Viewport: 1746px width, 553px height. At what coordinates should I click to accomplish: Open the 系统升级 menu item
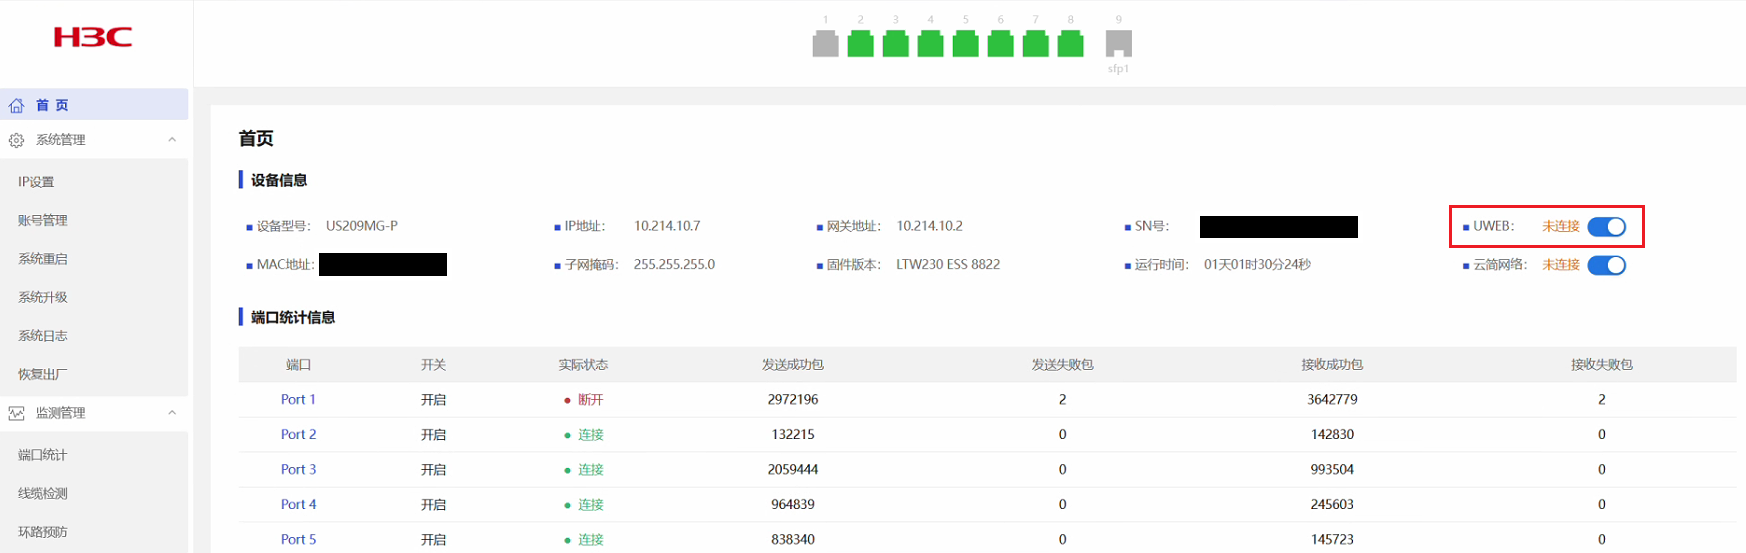[43, 297]
